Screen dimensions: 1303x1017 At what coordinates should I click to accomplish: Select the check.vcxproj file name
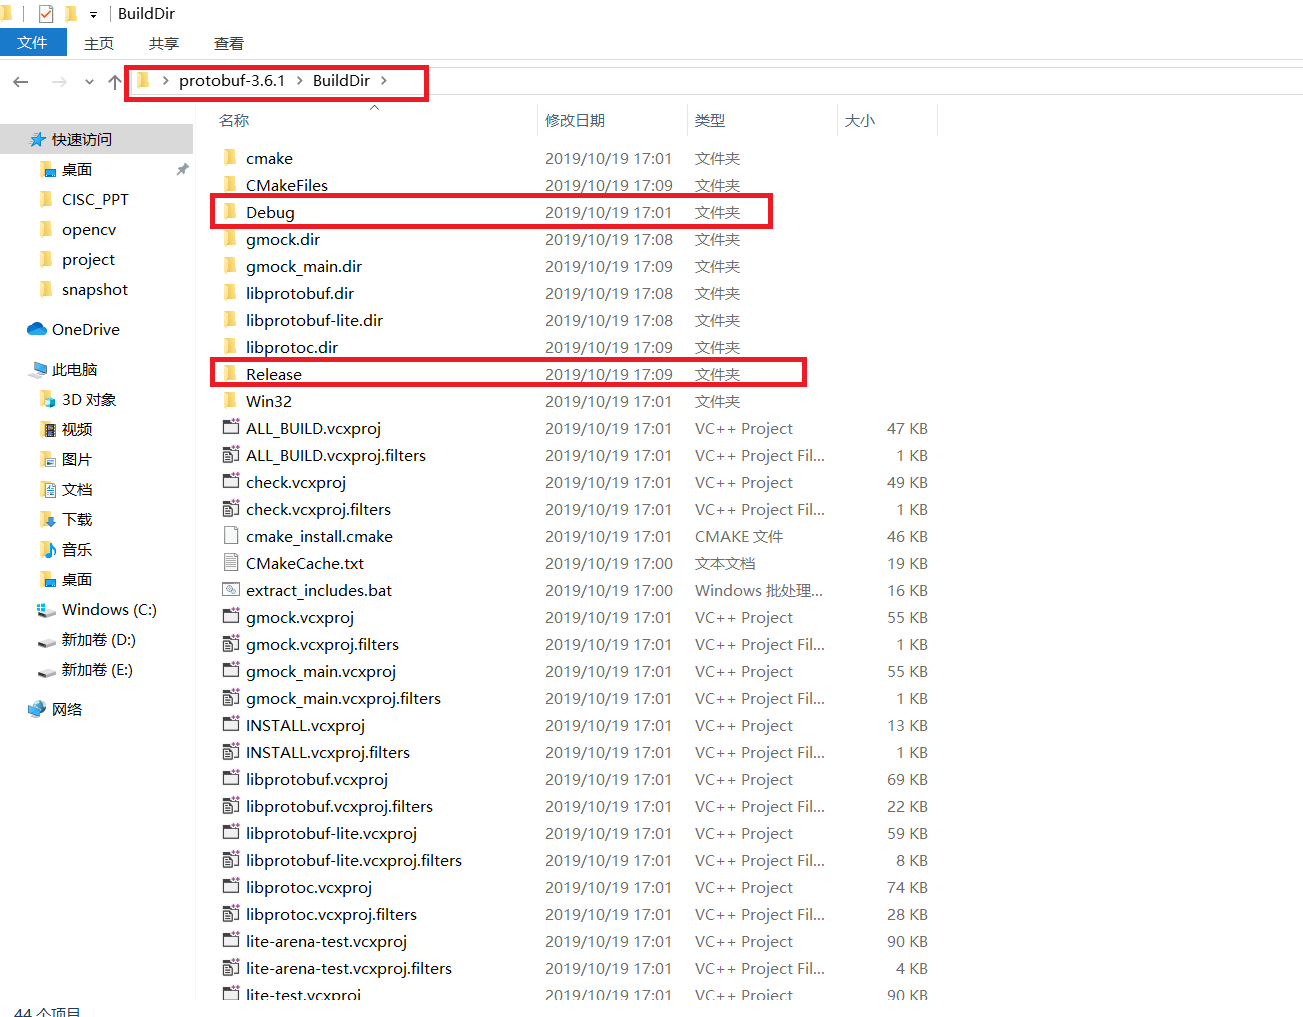[x=296, y=482]
